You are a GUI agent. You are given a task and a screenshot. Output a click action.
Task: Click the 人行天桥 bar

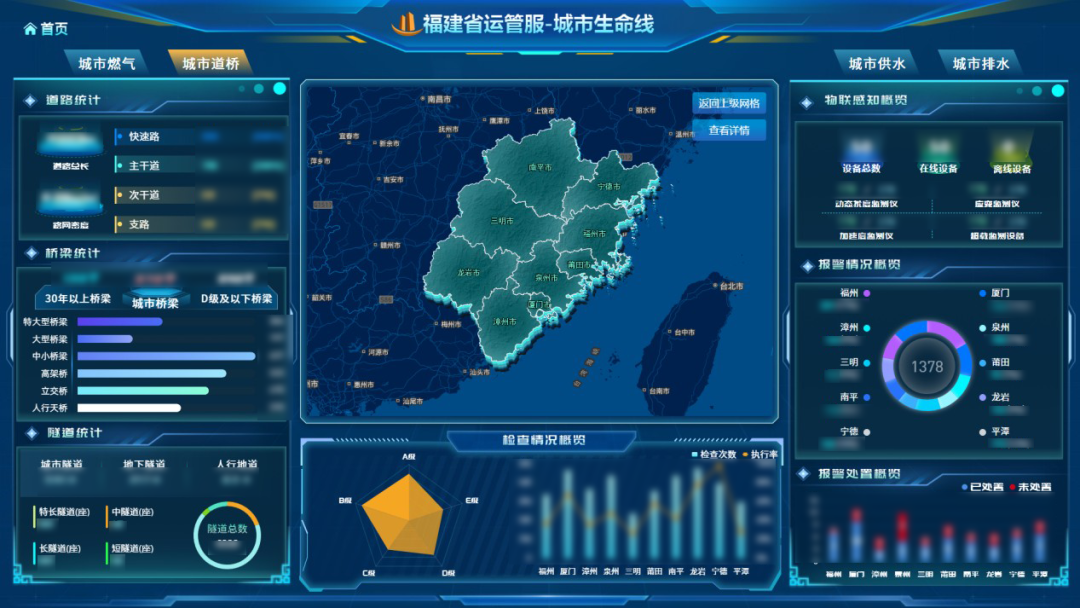(129, 408)
